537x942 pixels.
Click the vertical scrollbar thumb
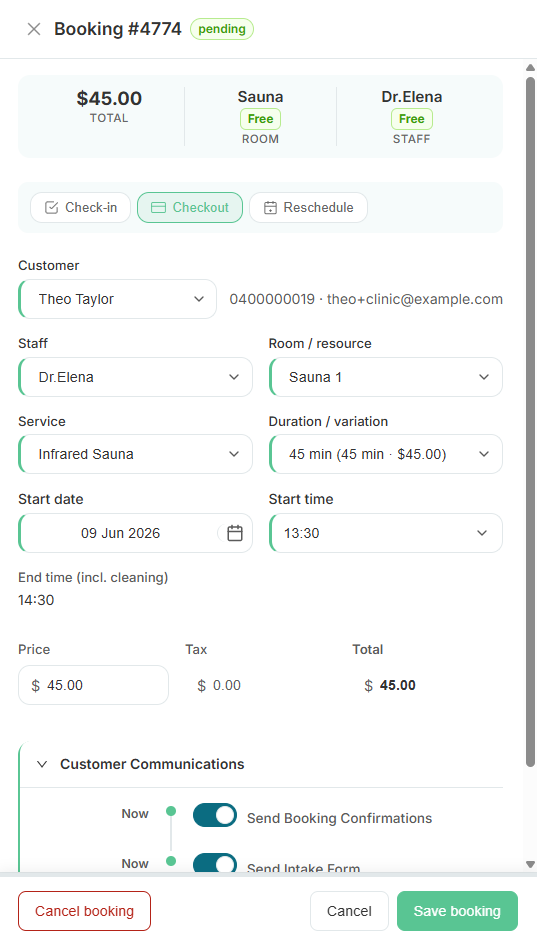[x=530, y=421]
